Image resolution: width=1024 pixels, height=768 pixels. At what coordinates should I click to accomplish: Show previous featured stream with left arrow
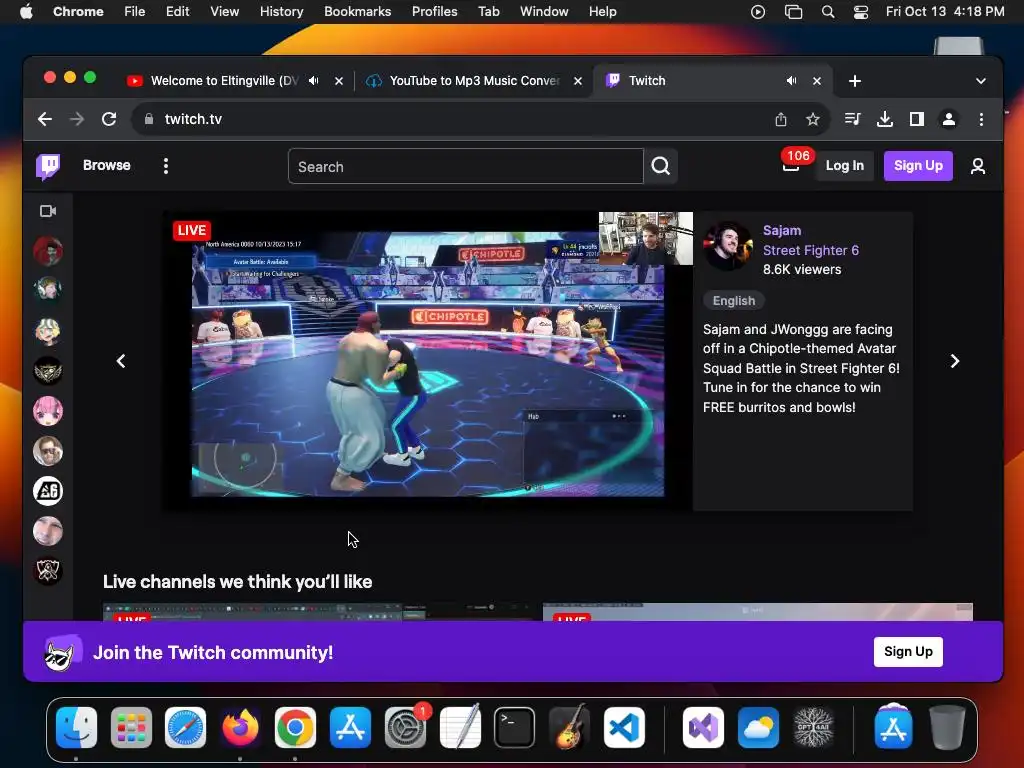coord(121,361)
